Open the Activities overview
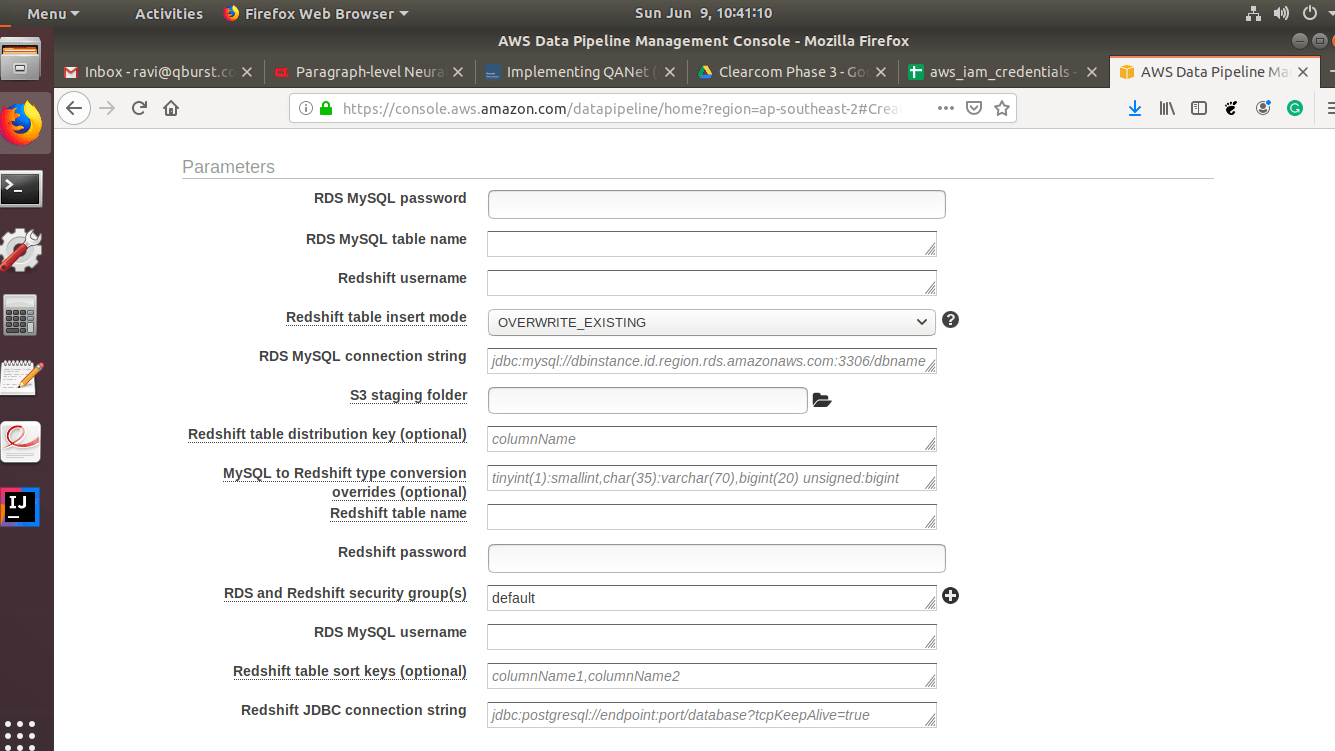The width and height of the screenshot is (1335, 751). tap(169, 14)
